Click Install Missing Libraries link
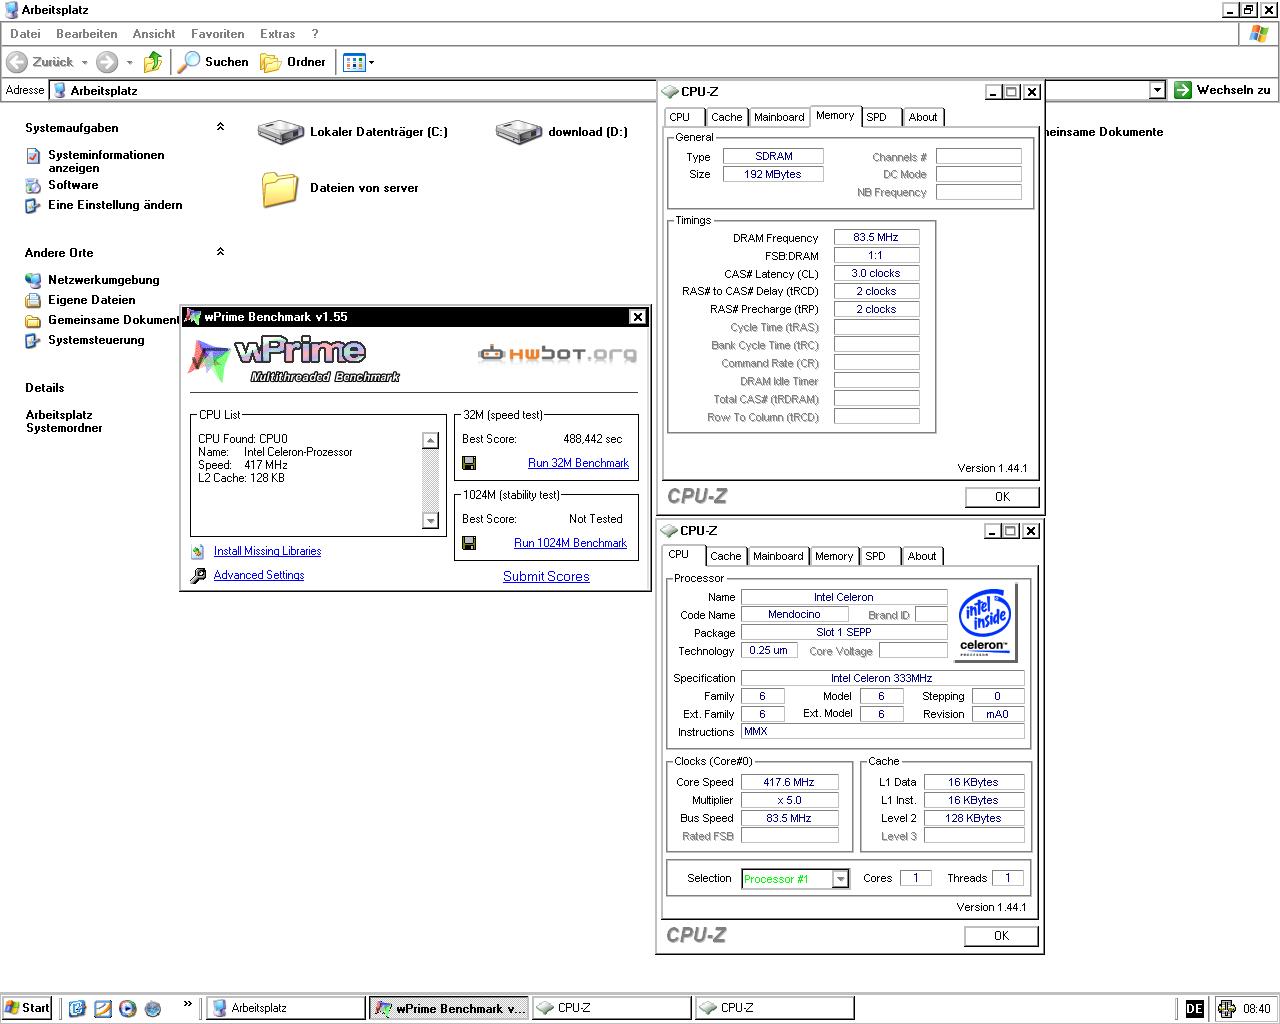Viewport: 1280px width, 1024px height. pyautogui.click(x=267, y=551)
